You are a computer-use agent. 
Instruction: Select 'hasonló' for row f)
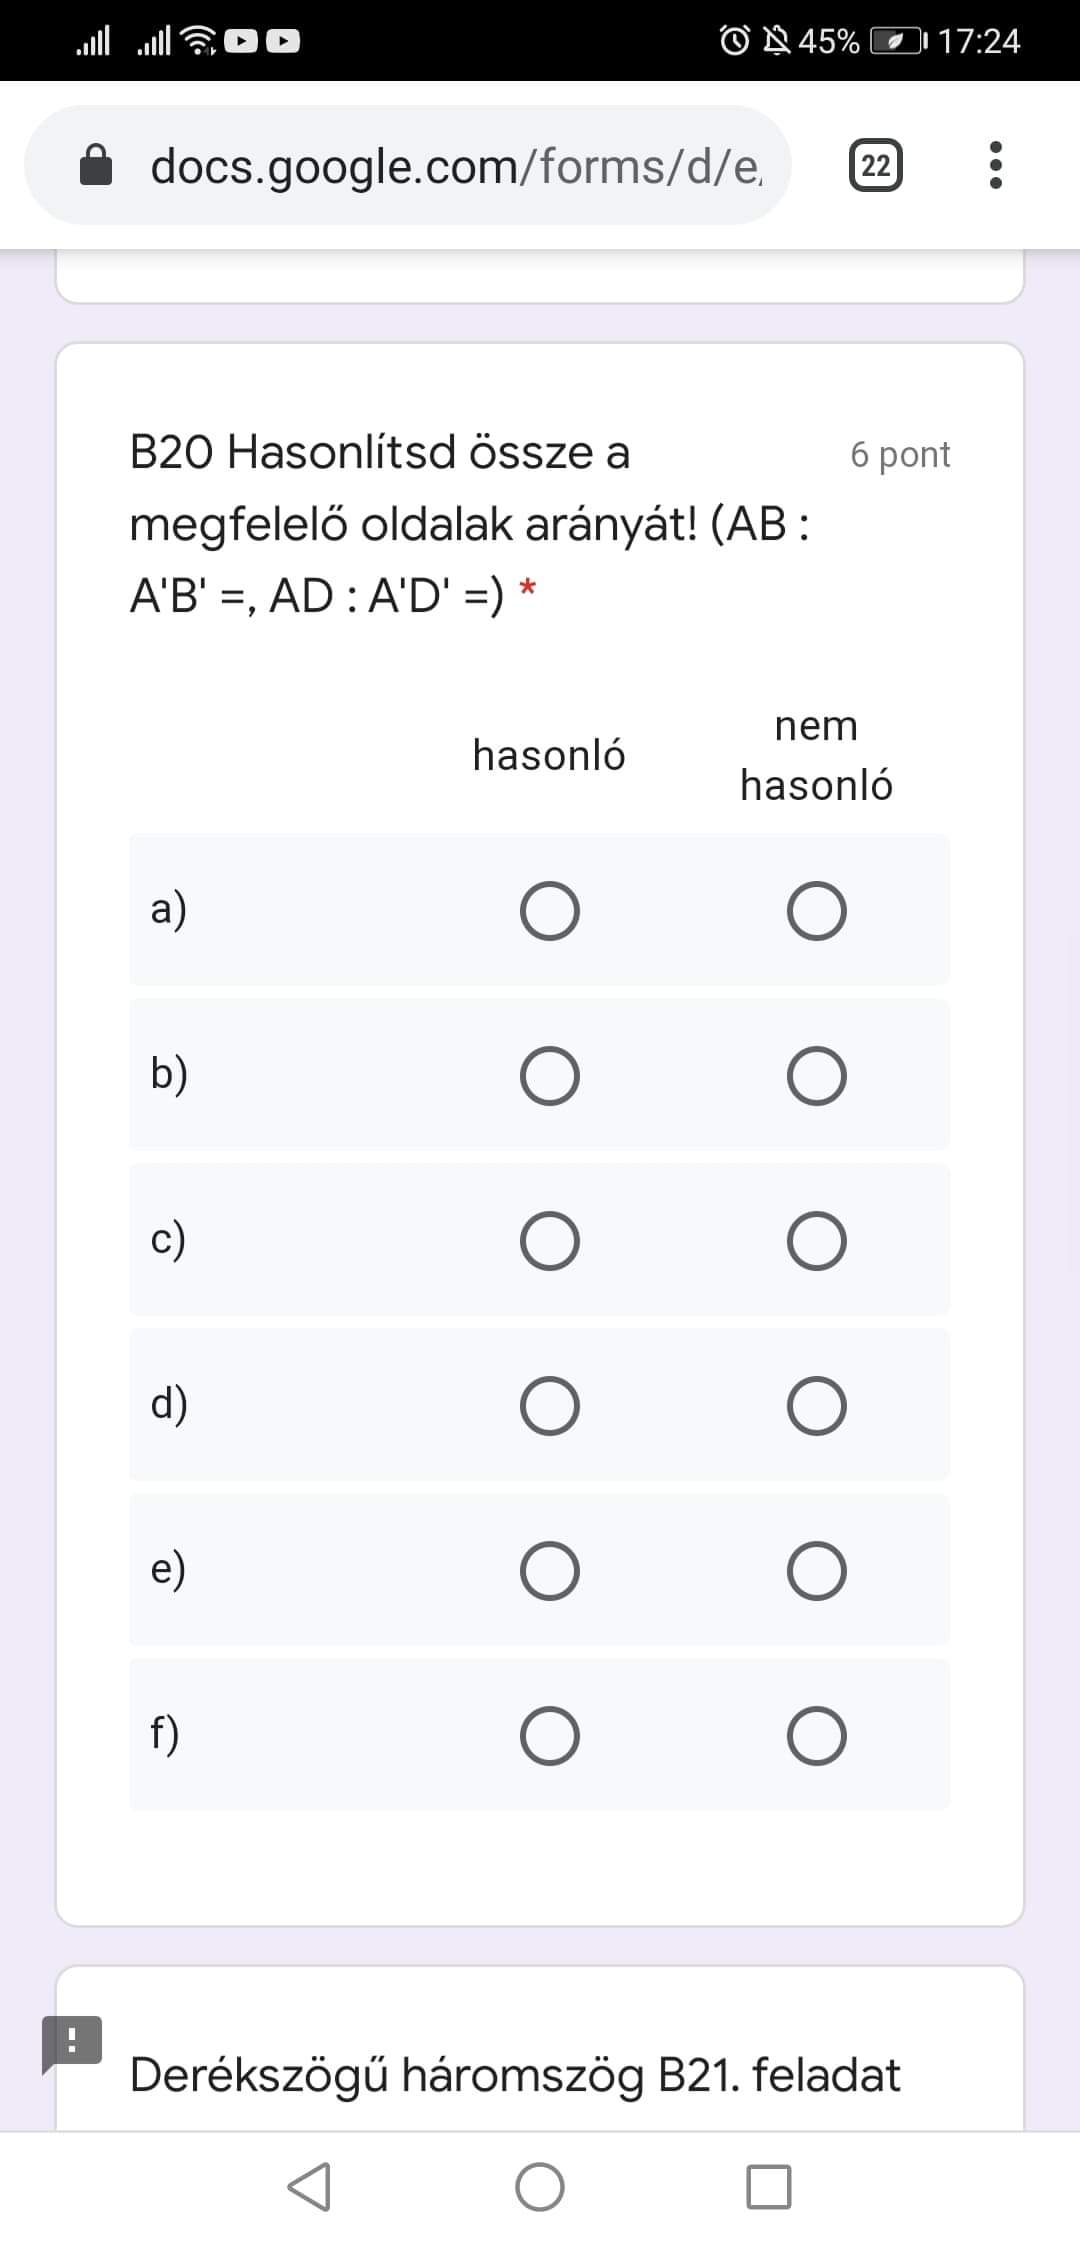[549, 1736]
